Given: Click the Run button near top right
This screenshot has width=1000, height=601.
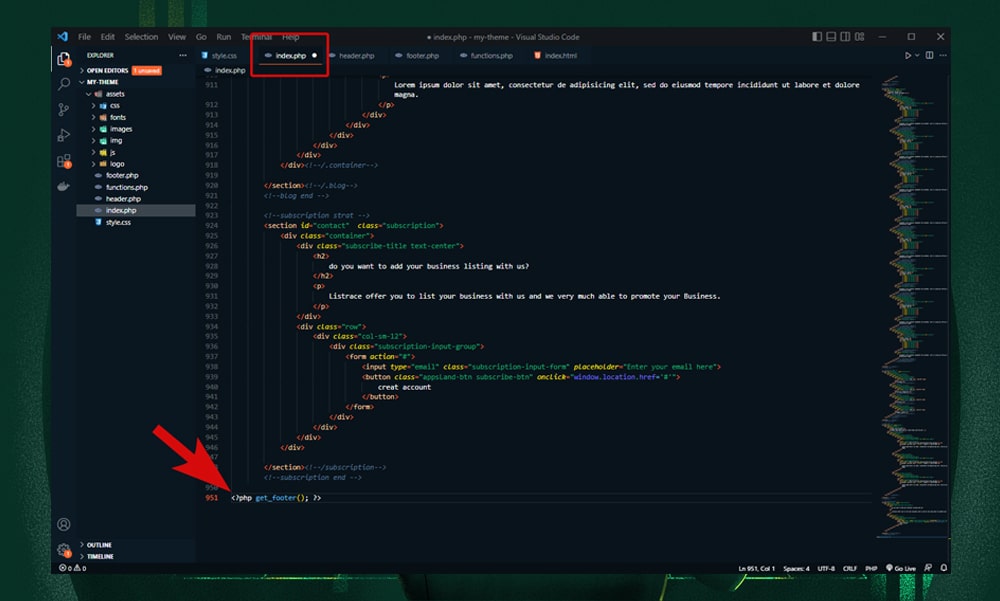Looking at the screenshot, I should click(906, 55).
